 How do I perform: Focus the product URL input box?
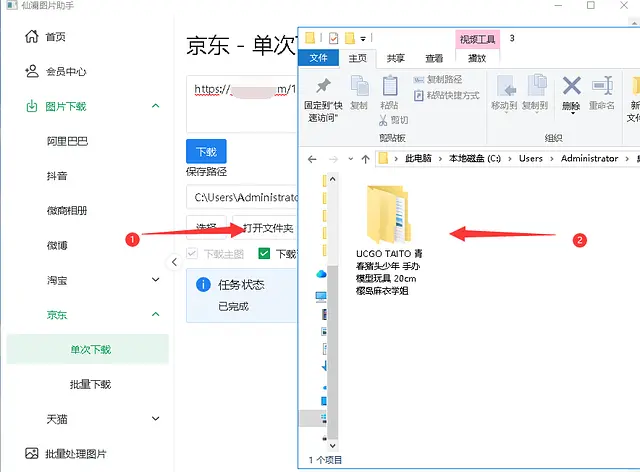pos(242,104)
